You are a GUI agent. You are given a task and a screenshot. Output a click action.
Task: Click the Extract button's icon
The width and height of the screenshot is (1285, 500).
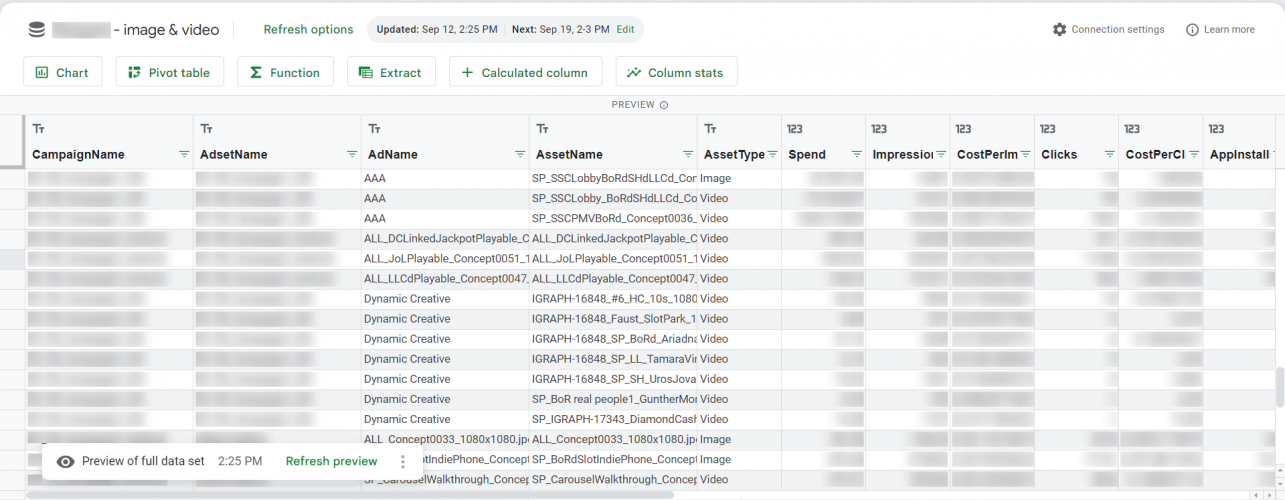[366, 72]
